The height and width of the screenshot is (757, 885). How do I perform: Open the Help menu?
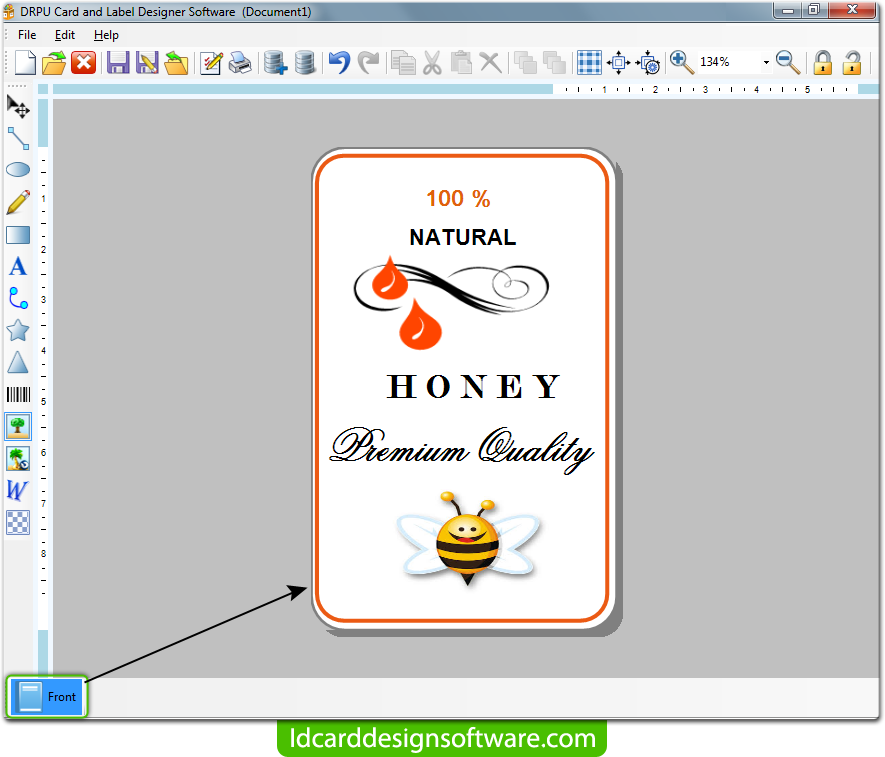click(x=106, y=34)
